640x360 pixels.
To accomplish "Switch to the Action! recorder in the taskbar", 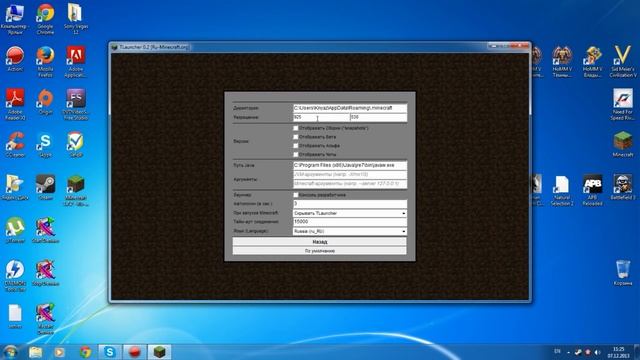I will (135, 352).
